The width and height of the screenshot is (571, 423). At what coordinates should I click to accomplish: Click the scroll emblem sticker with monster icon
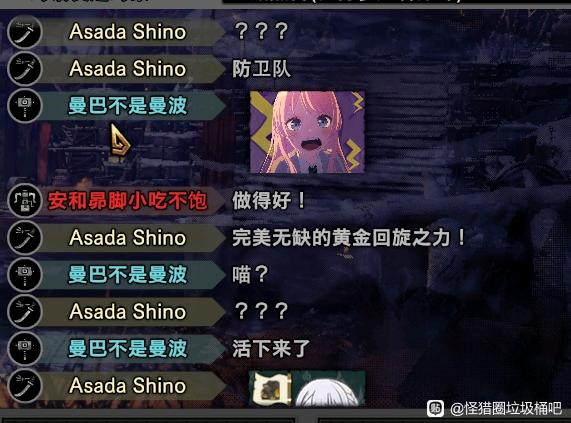tap(270, 389)
